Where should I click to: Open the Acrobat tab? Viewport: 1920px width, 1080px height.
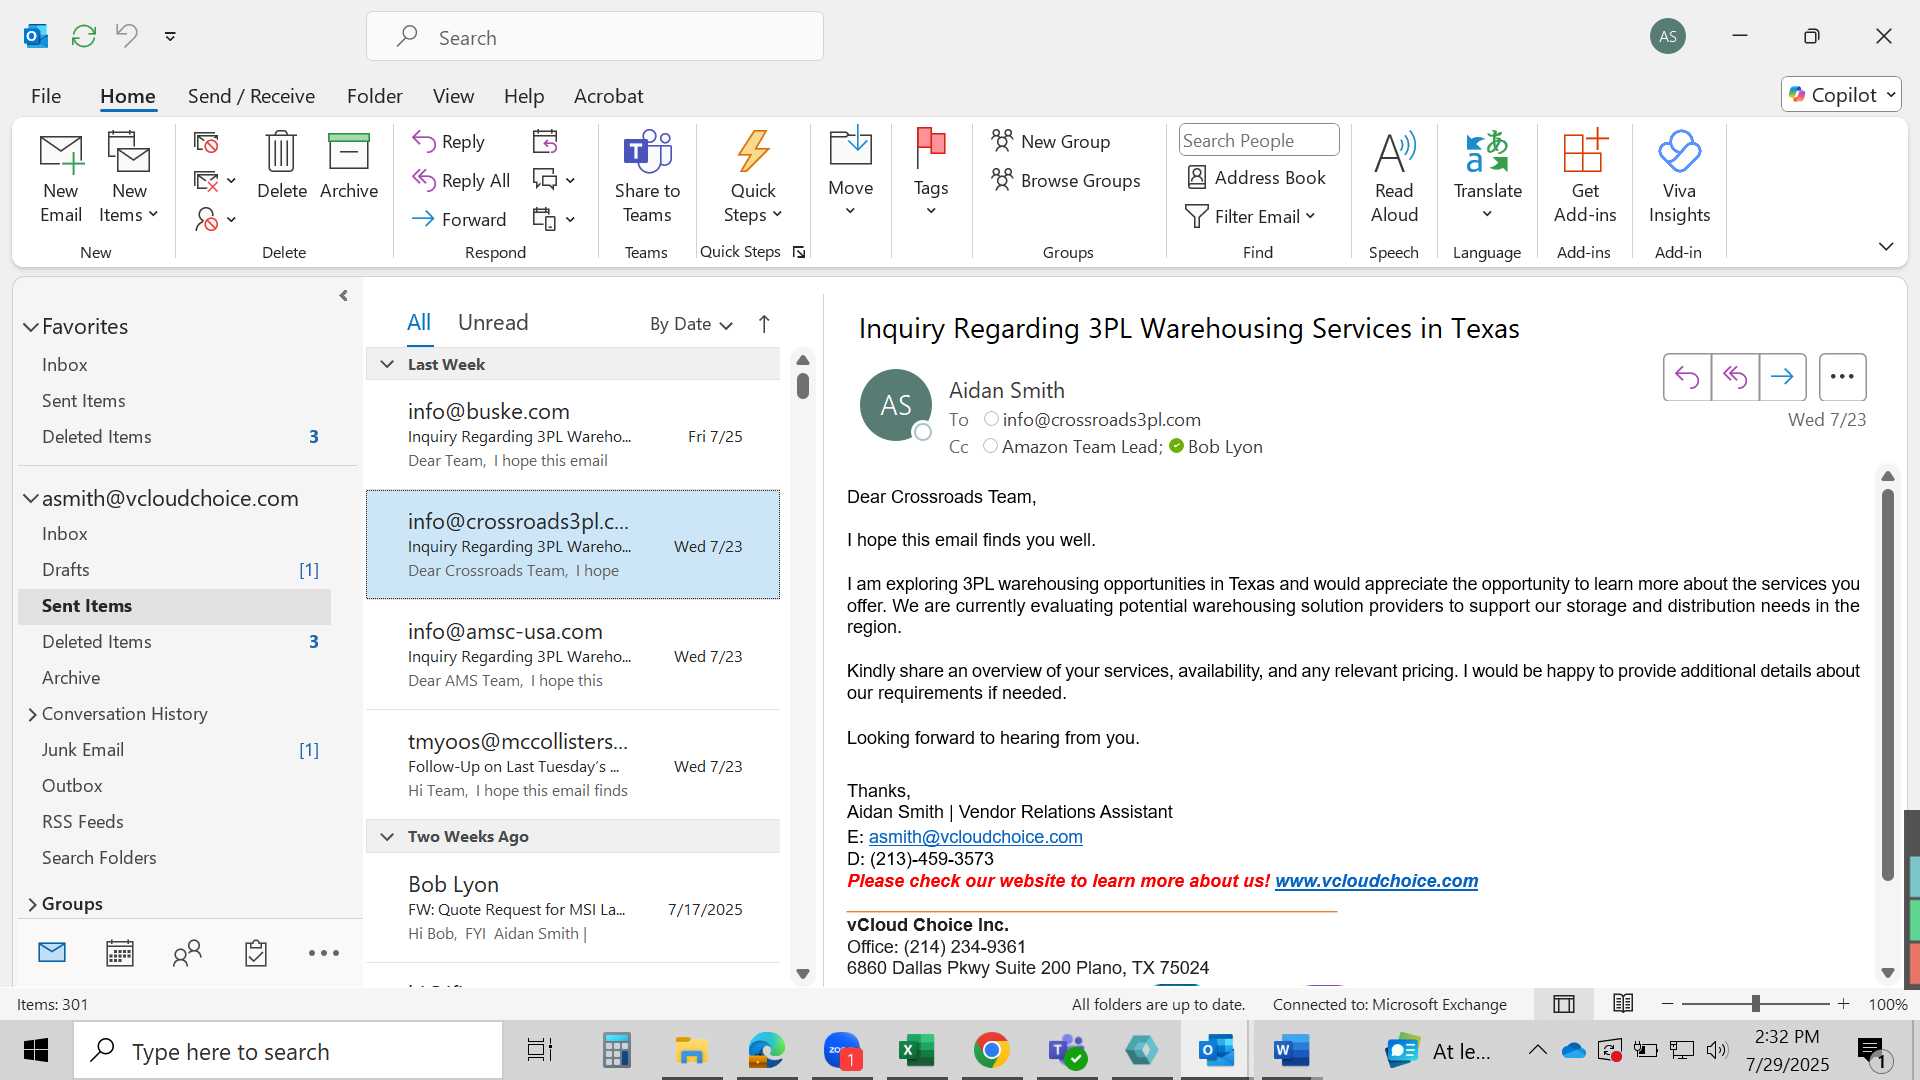pos(608,96)
